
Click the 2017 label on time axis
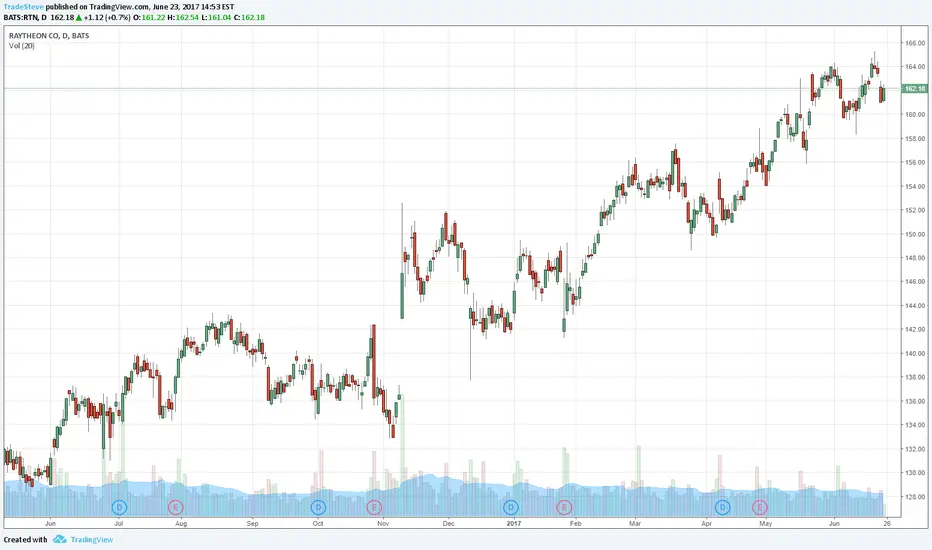click(x=514, y=524)
